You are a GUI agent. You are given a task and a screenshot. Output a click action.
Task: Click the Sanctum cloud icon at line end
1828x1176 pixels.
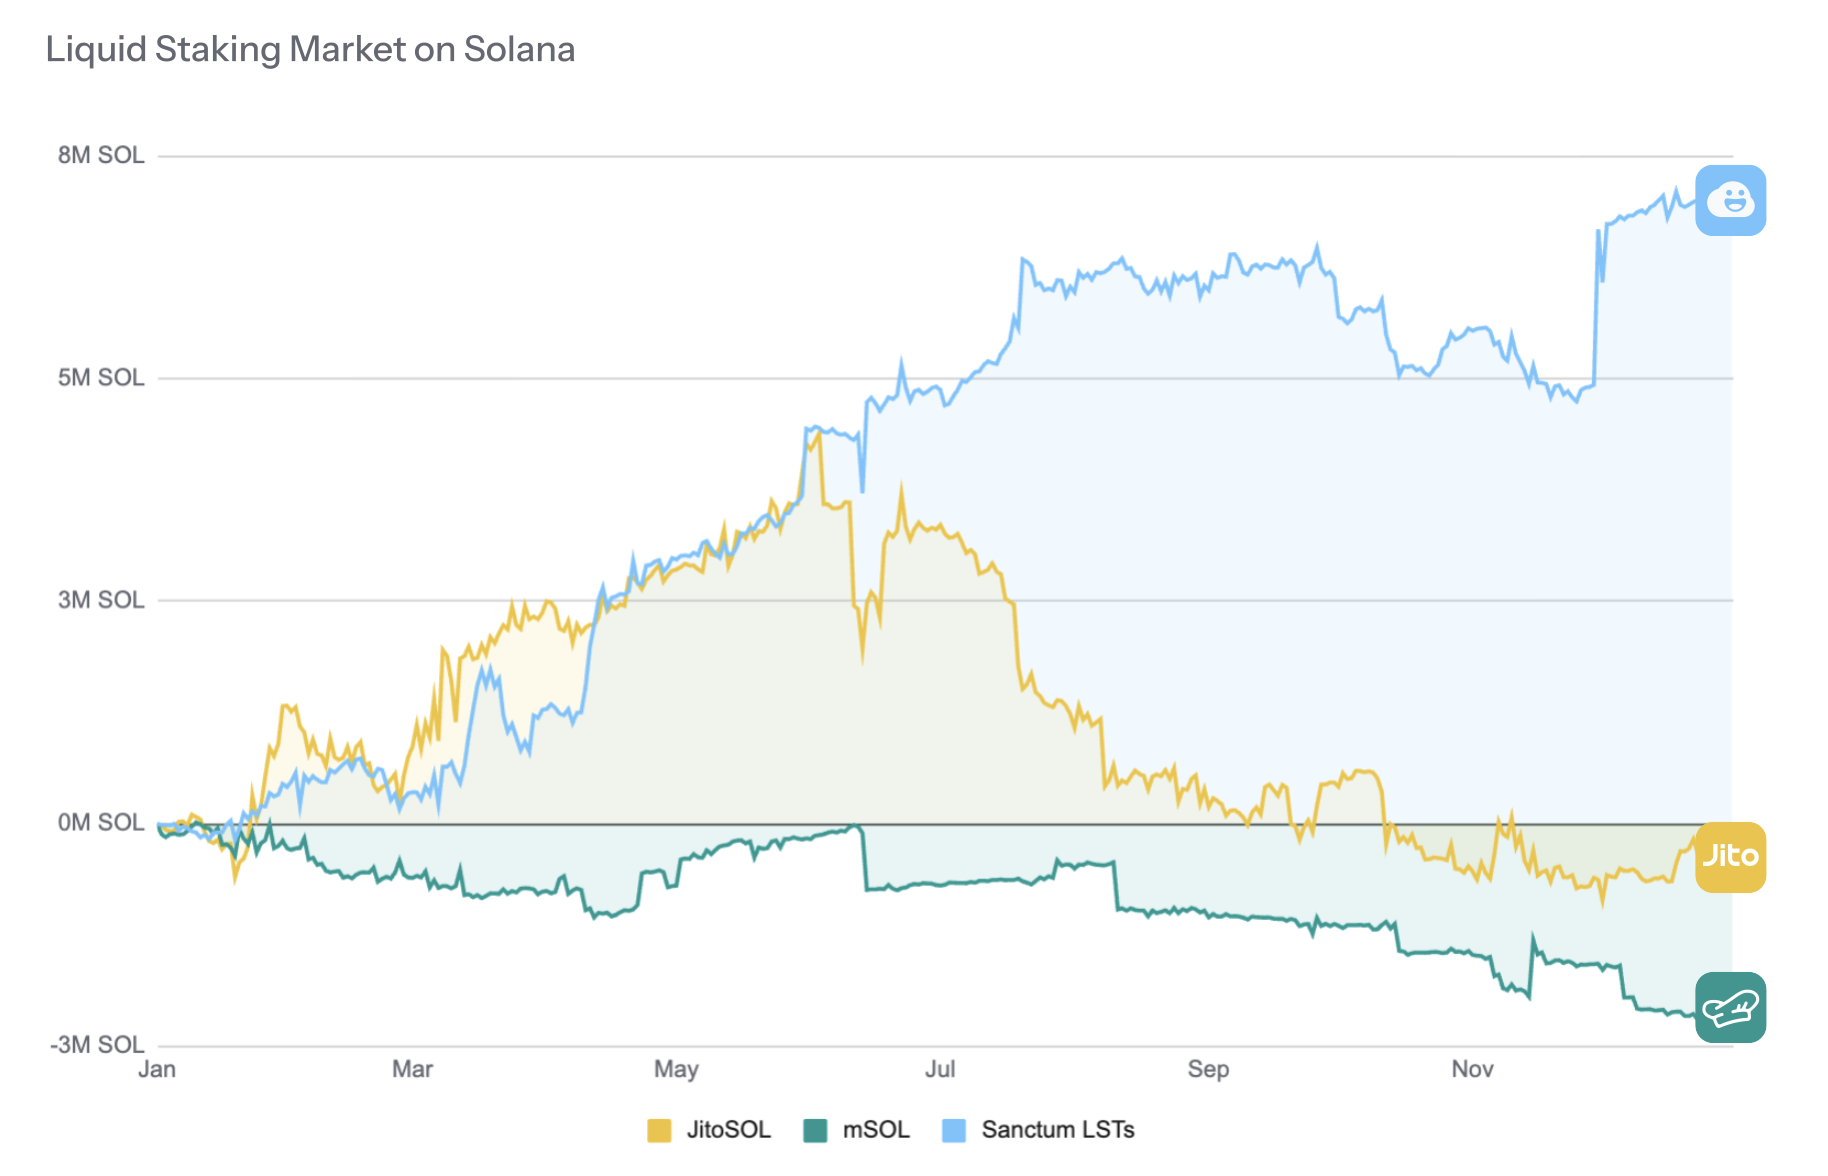click(1730, 200)
